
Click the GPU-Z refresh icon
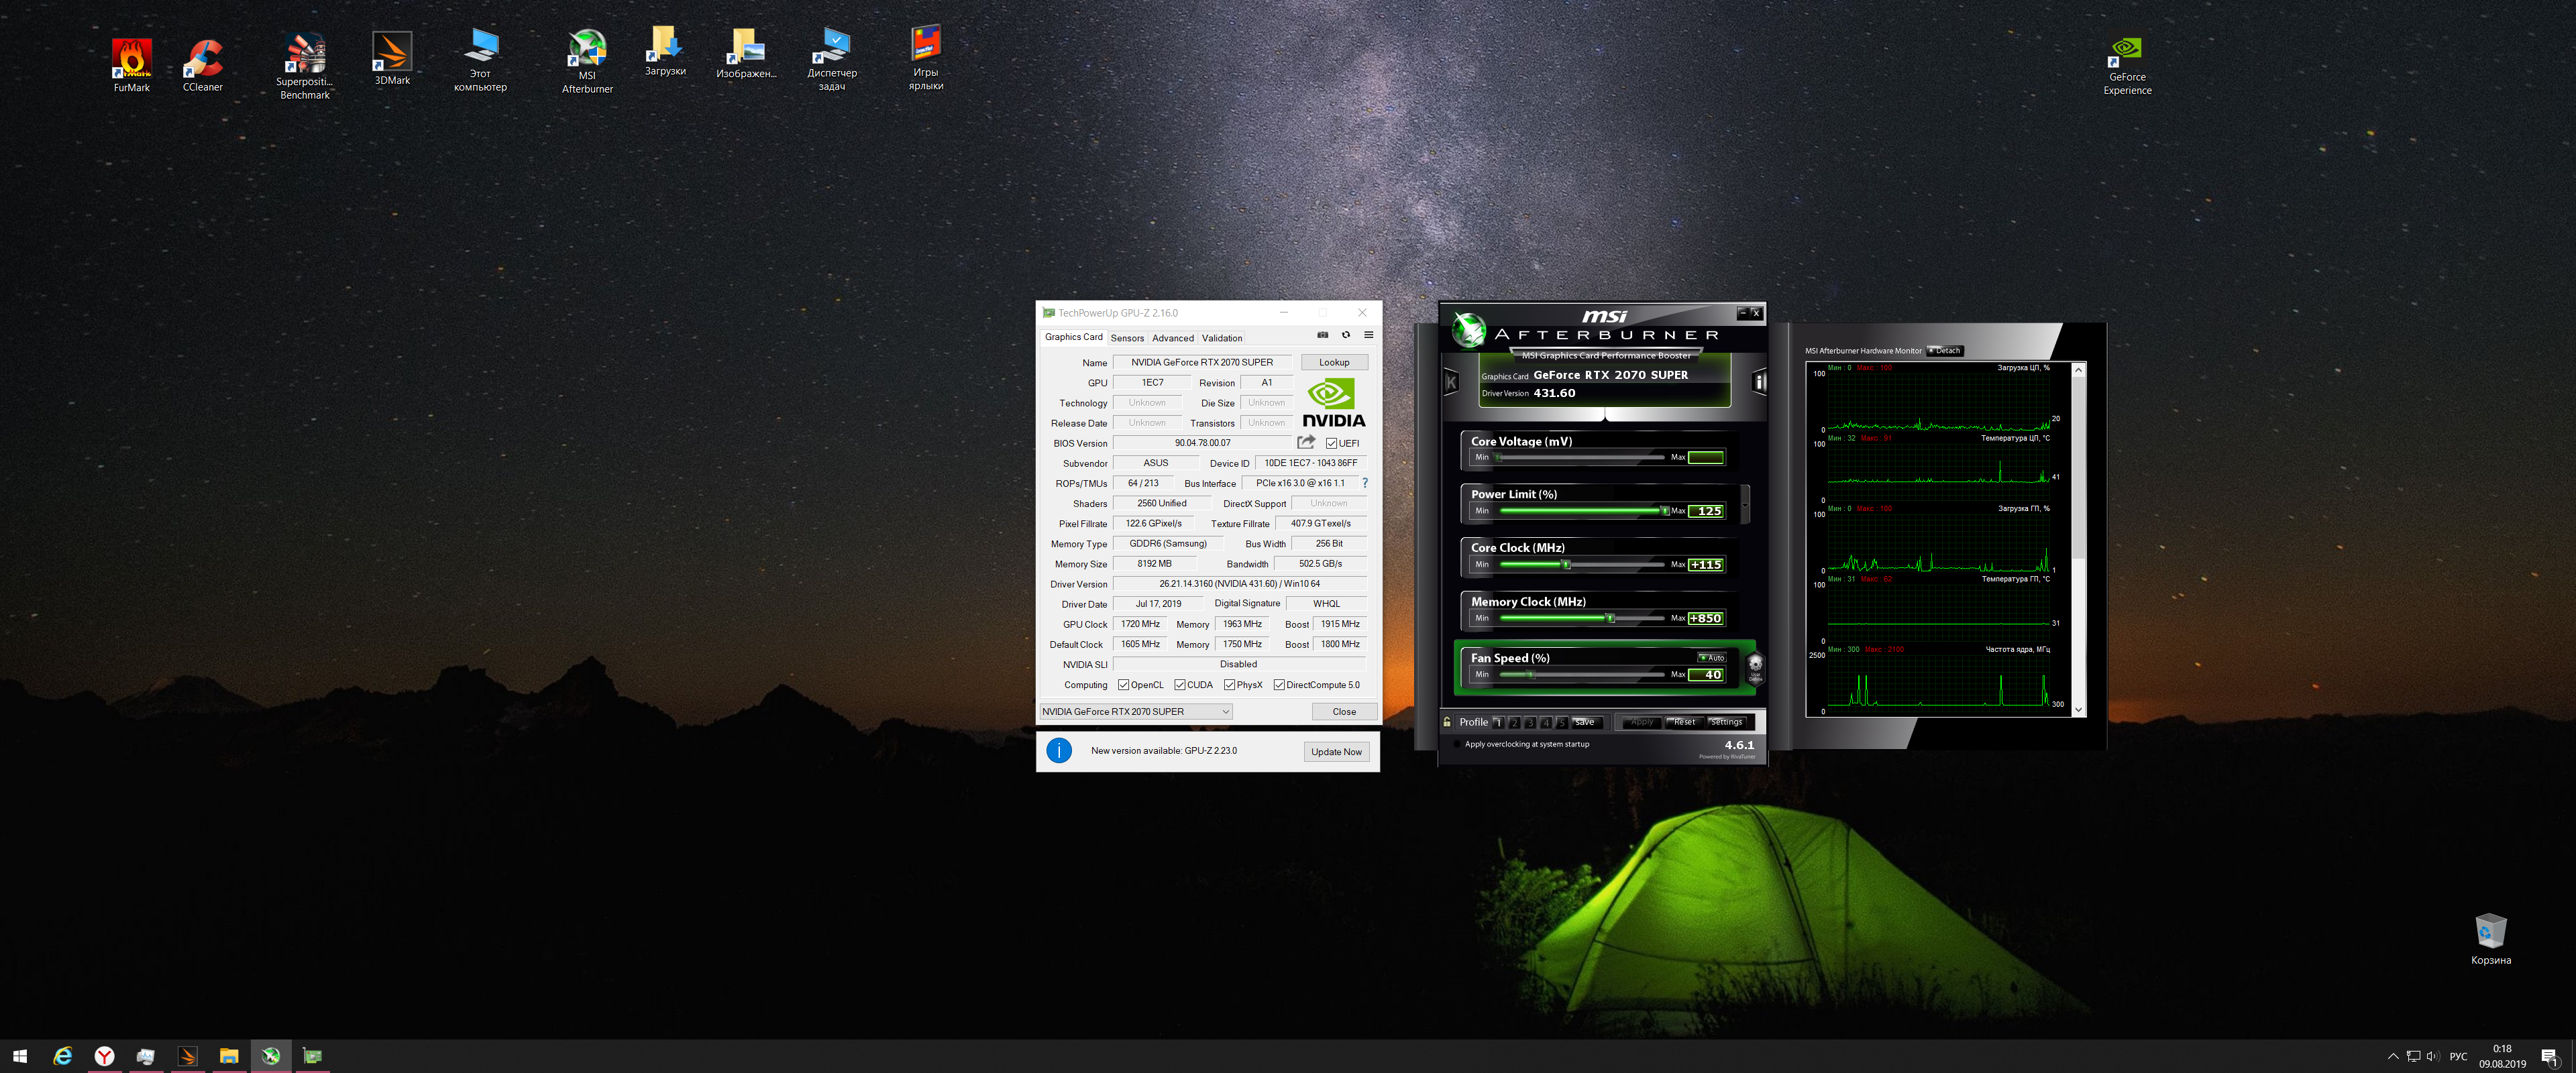1346,335
